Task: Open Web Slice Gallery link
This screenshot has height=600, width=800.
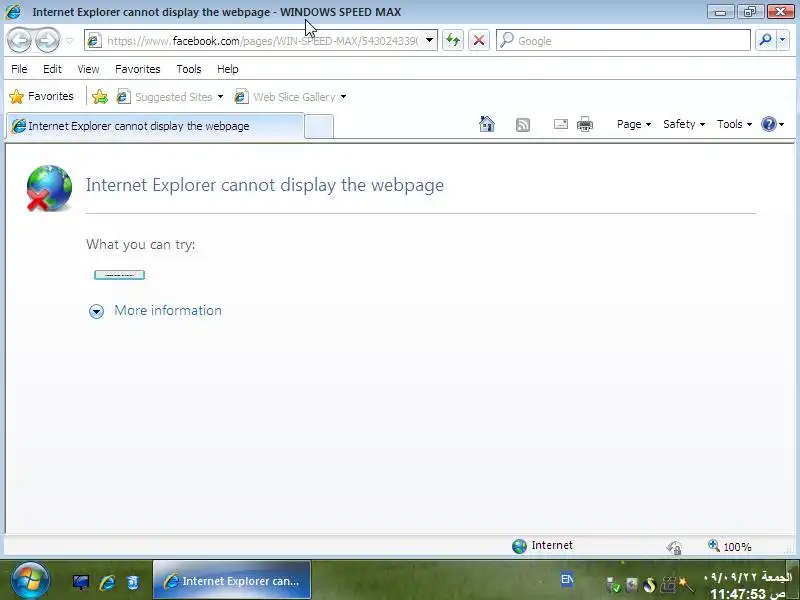Action: click(285, 96)
